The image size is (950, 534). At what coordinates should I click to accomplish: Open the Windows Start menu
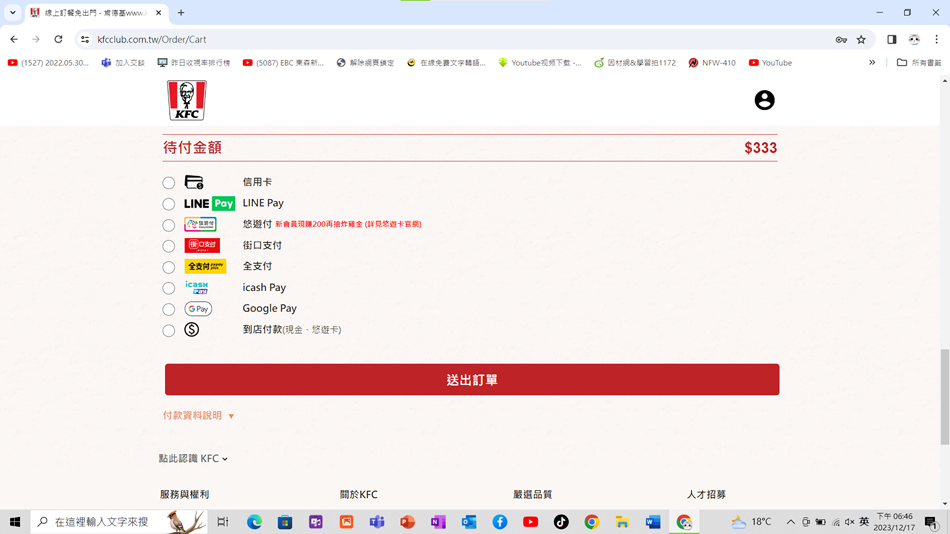pos(15,522)
